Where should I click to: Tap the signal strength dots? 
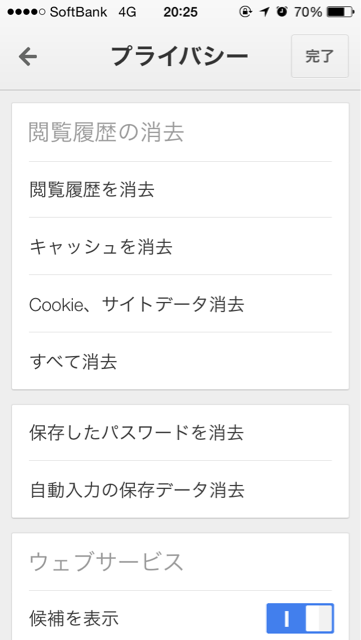point(26,12)
